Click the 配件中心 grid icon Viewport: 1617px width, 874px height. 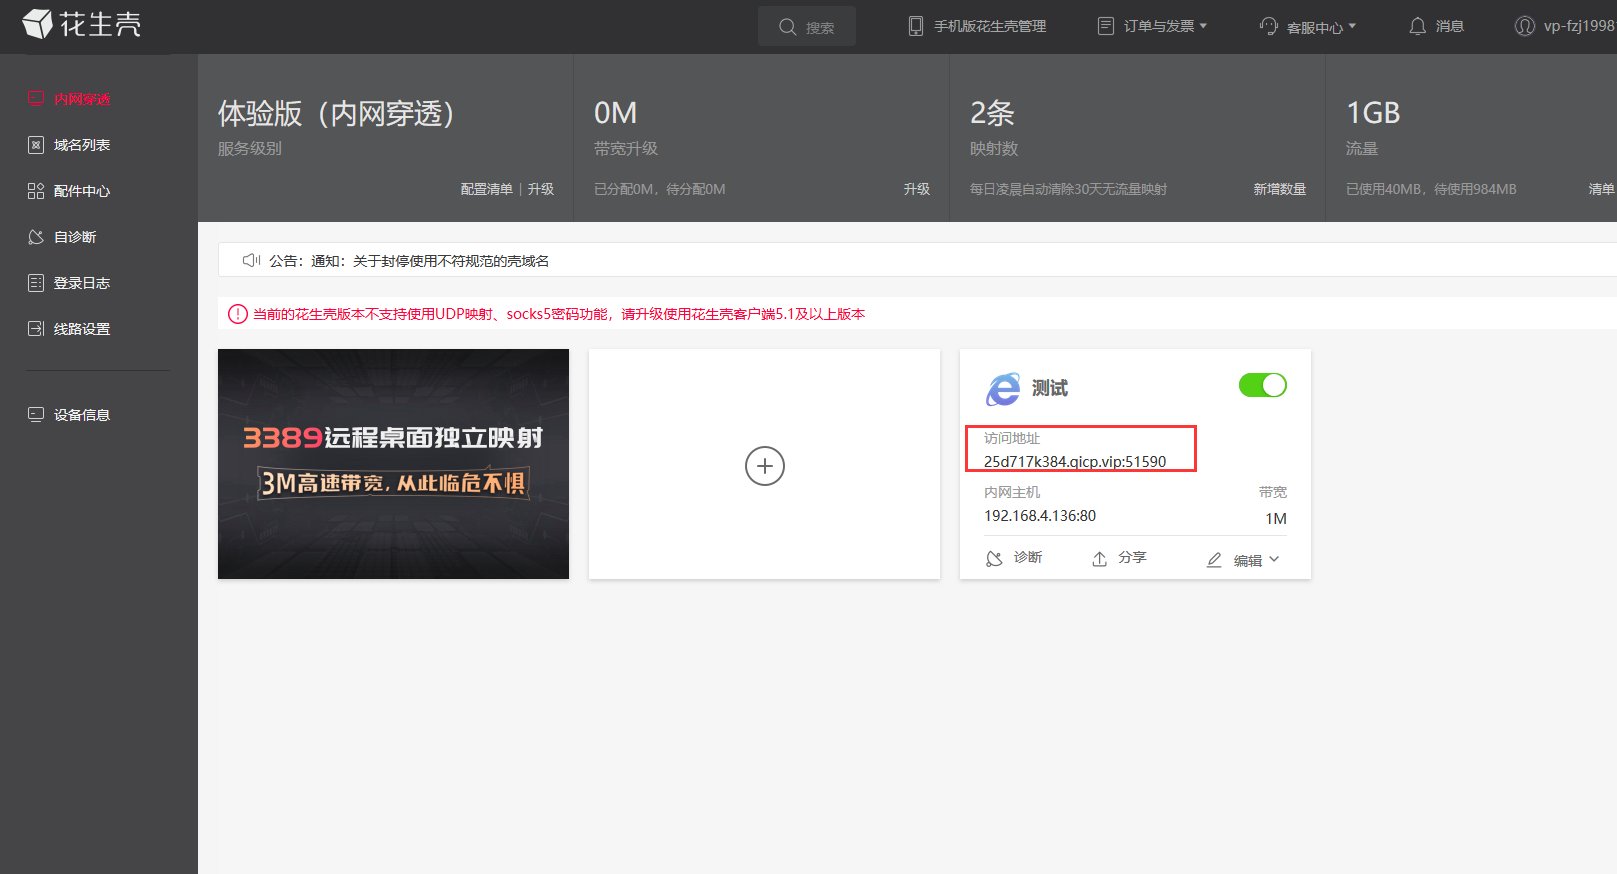tap(36, 191)
